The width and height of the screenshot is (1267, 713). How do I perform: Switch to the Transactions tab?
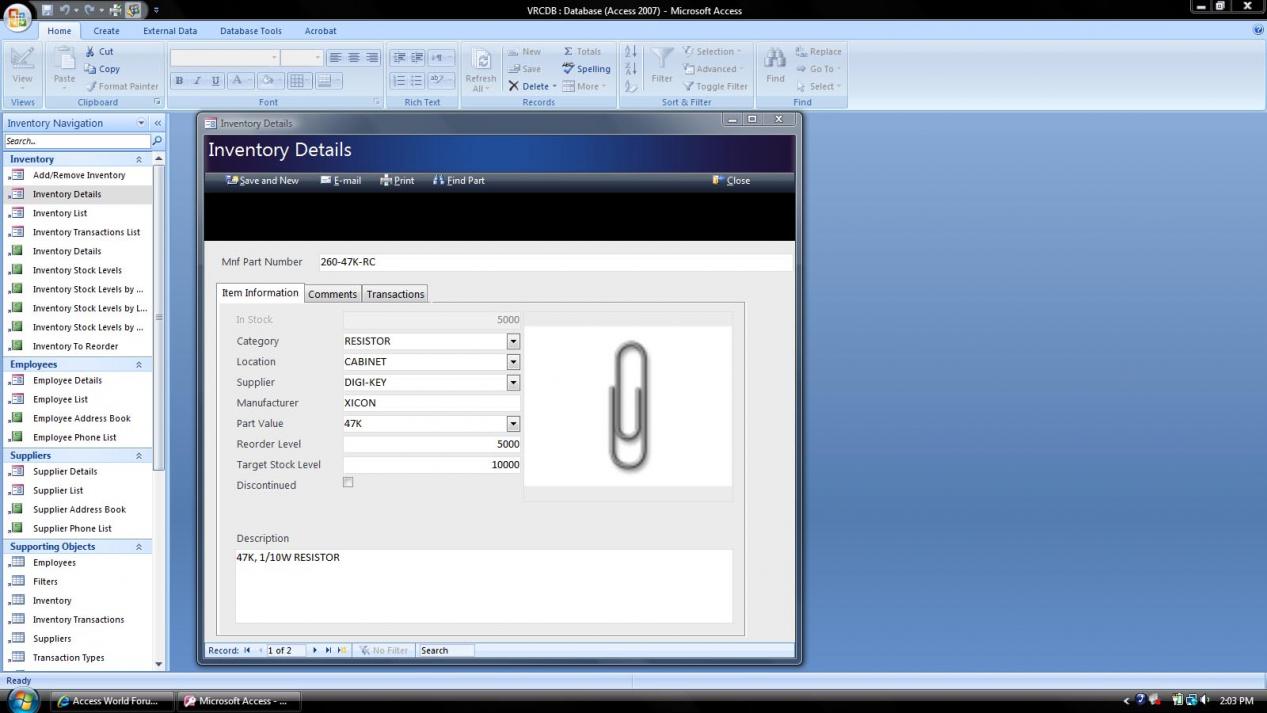coord(395,294)
